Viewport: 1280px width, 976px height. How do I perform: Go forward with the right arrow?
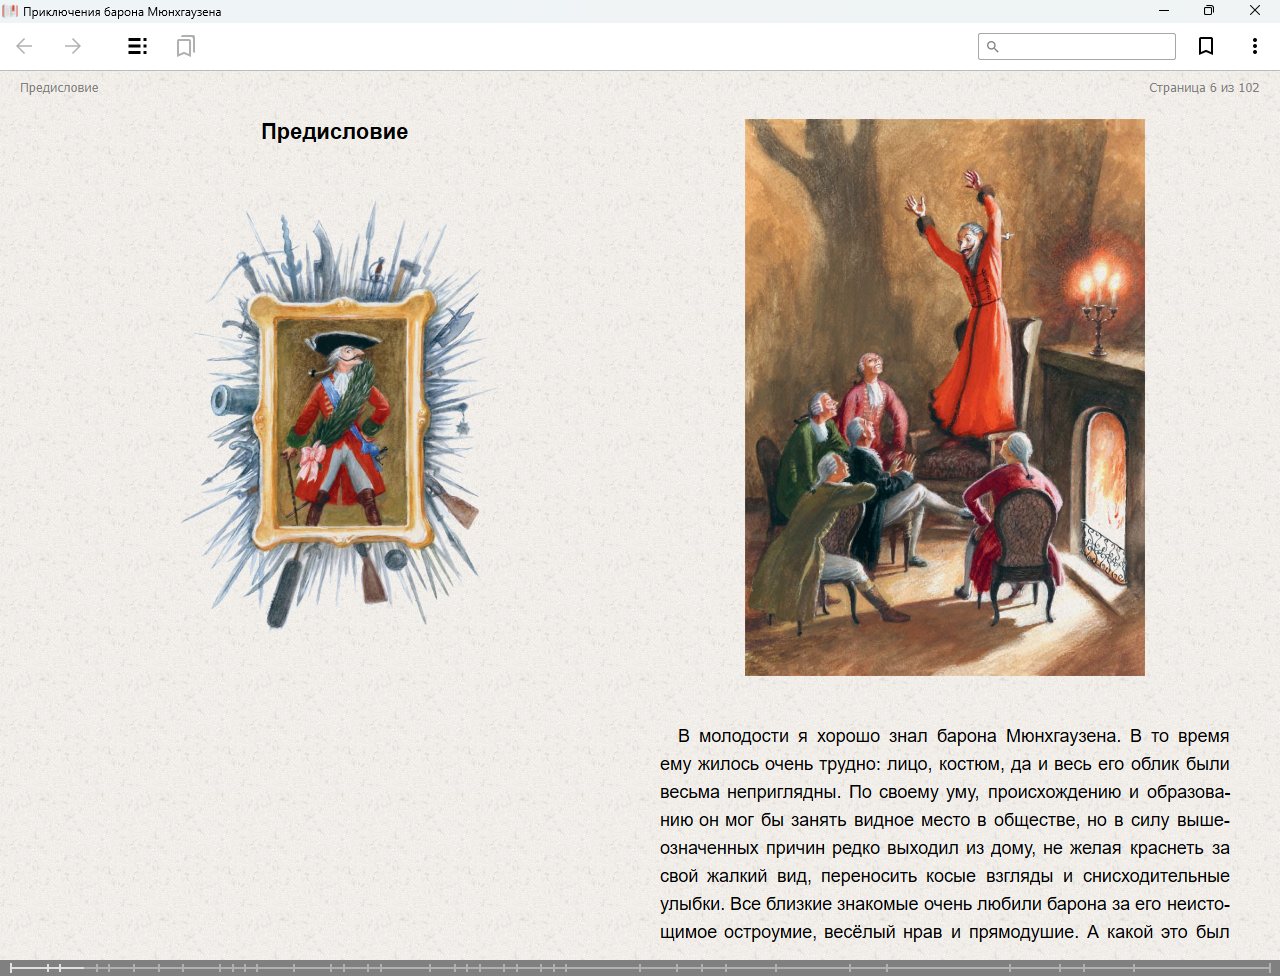[x=73, y=46]
